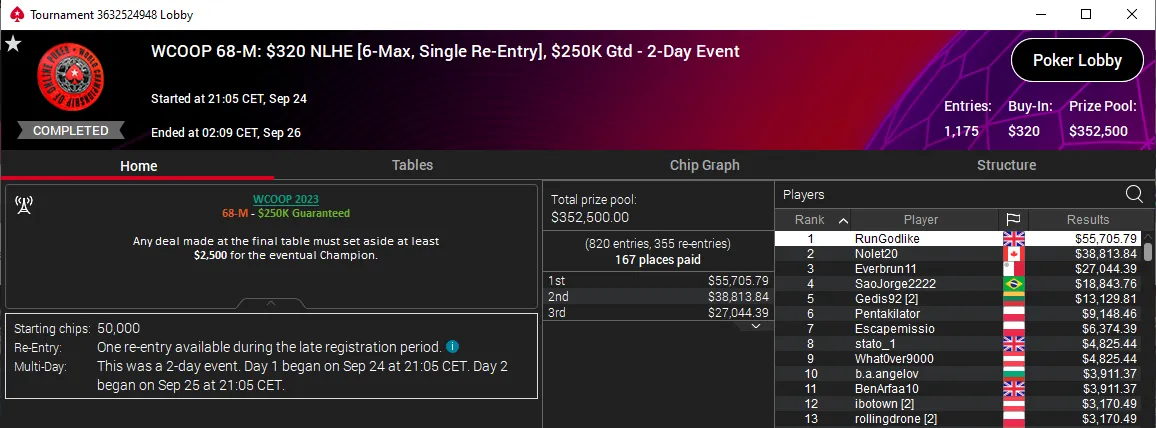Open the player search magnifier icon
This screenshot has height=428, width=1156.
(x=1134, y=194)
